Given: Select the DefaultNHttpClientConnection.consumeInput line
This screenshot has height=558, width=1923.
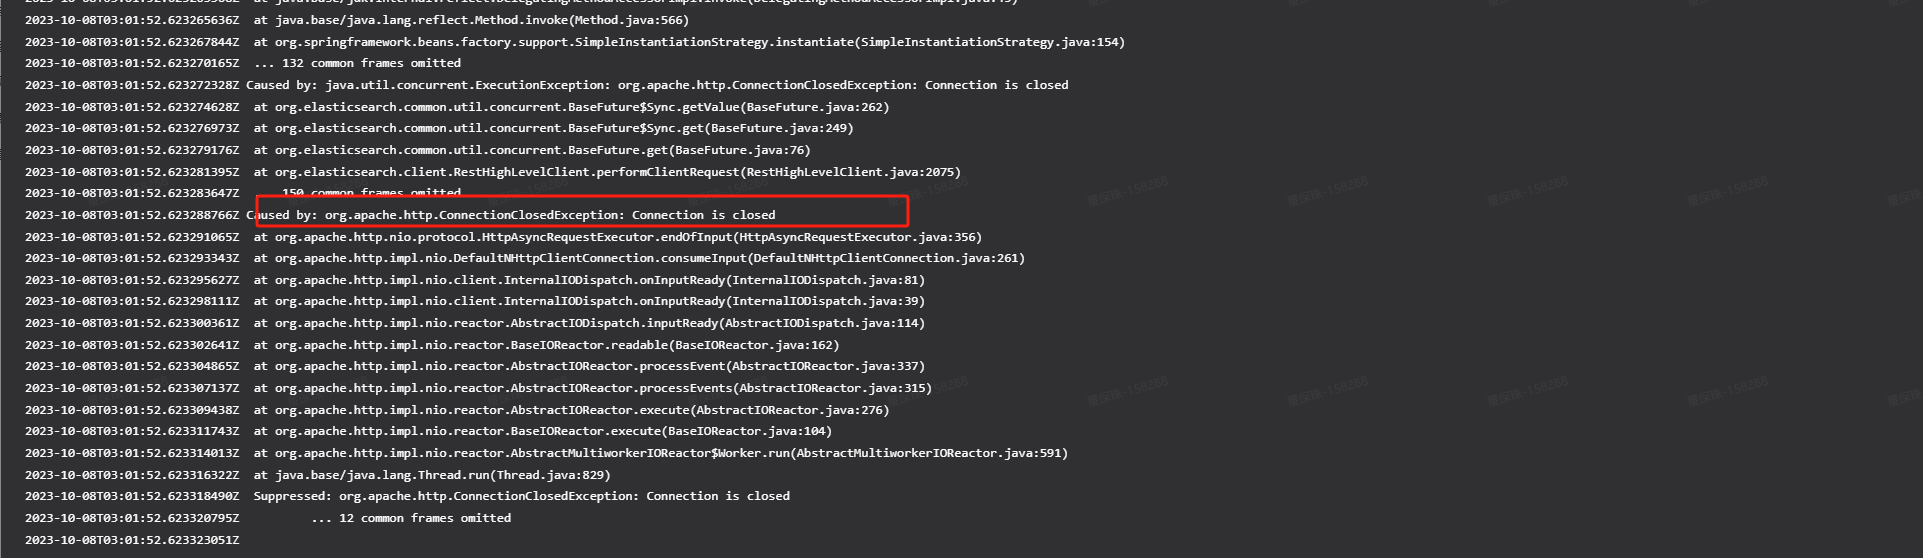Looking at the screenshot, I should click(x=525, y=258).
